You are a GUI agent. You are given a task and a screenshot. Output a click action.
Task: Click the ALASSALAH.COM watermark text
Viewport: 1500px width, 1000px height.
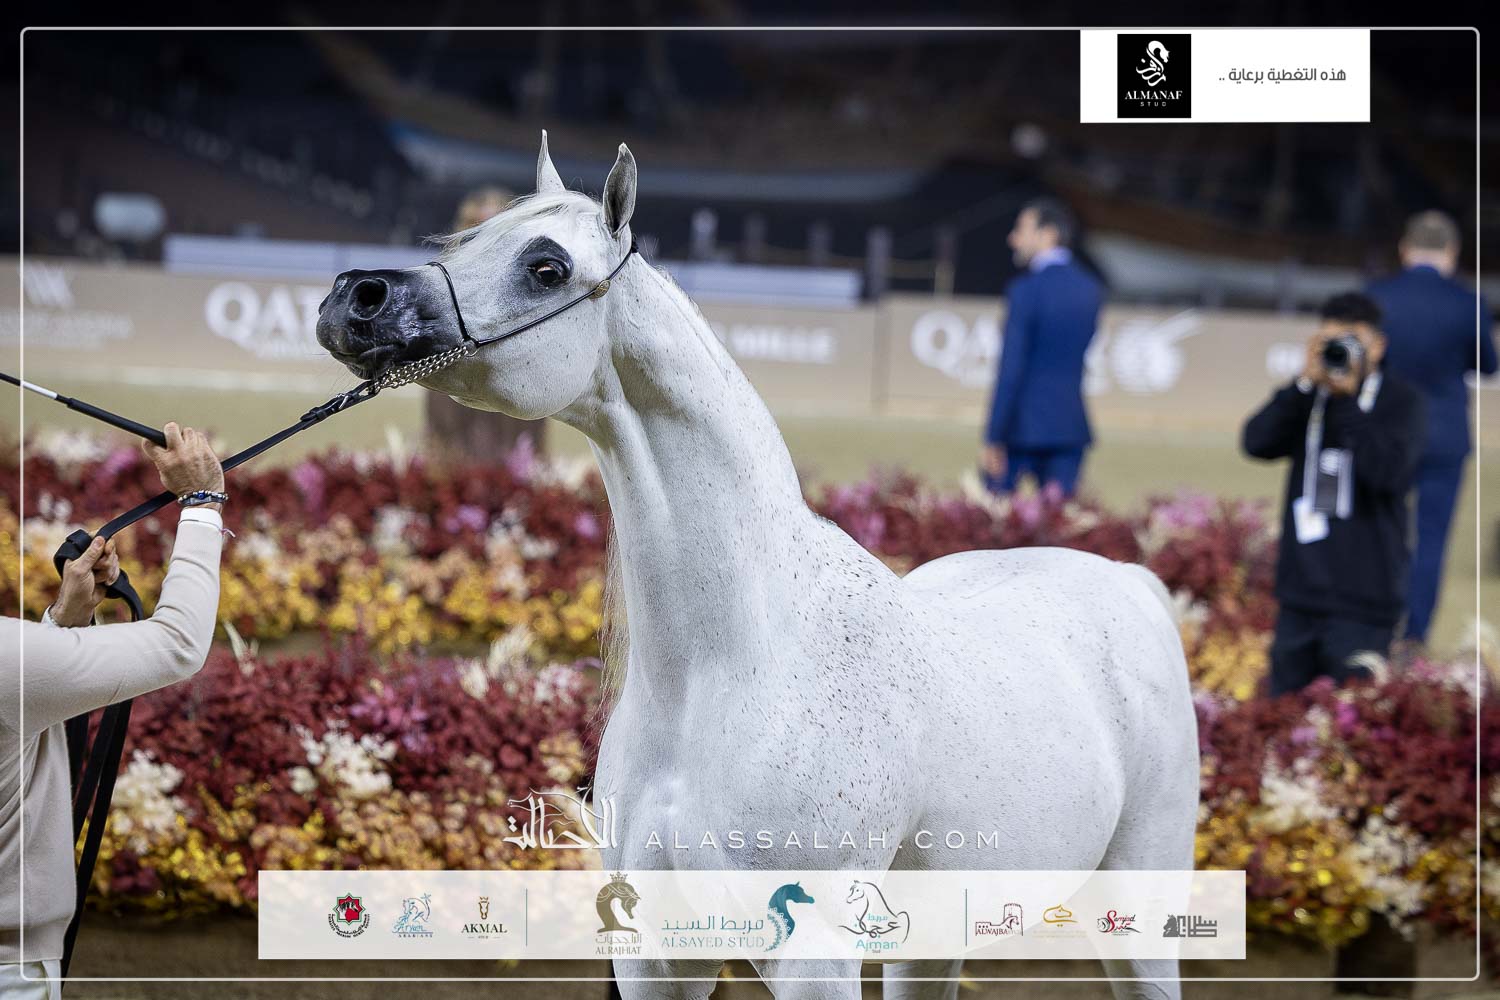[822, 840]
